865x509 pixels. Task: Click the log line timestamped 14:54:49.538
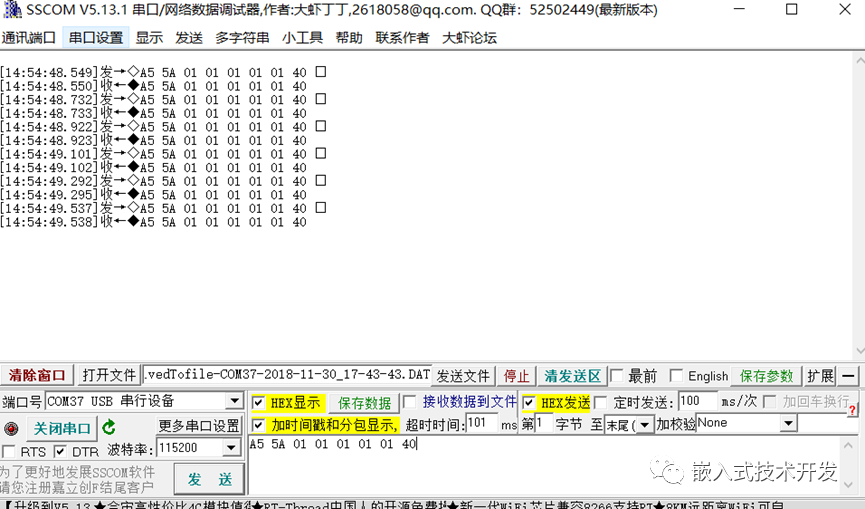(153, 222)
